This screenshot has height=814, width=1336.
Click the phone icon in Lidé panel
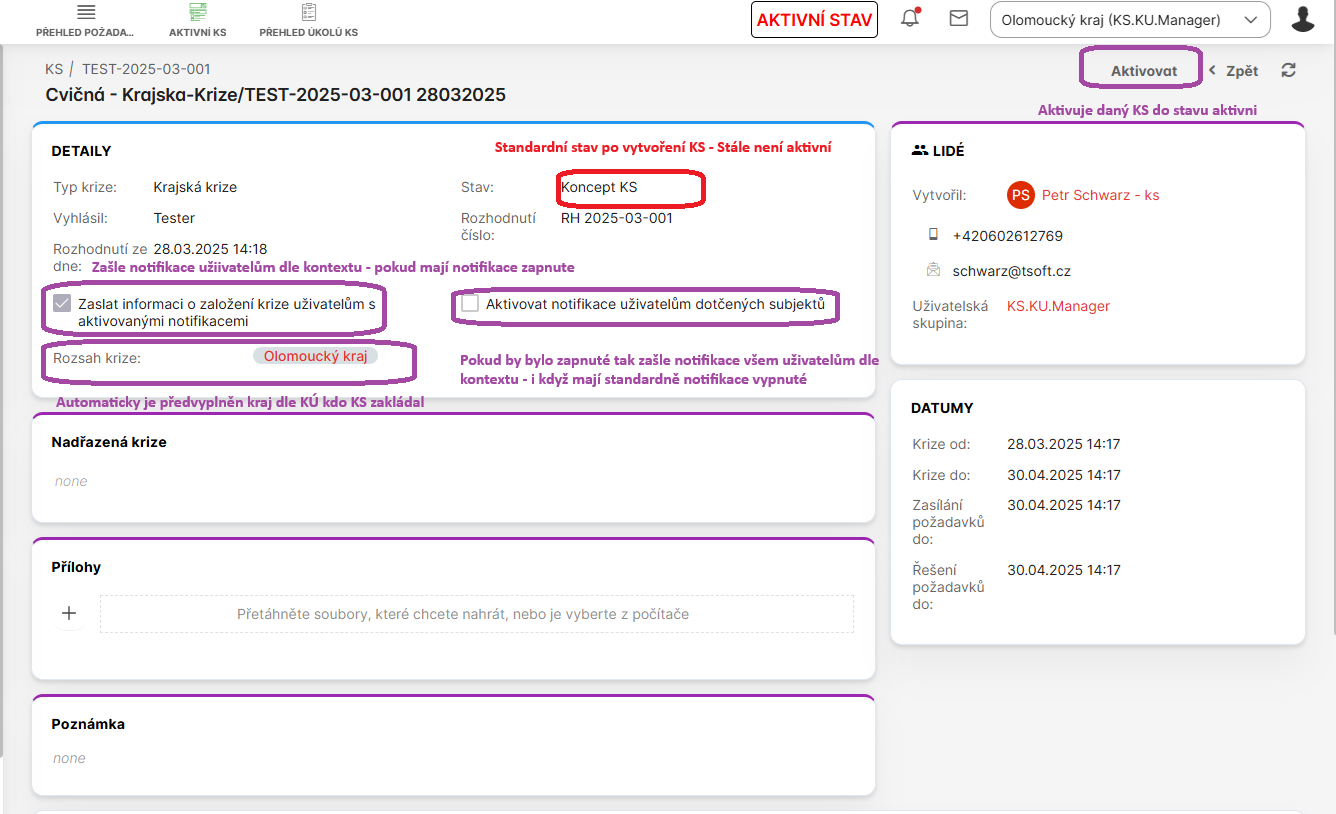point(933,235)
